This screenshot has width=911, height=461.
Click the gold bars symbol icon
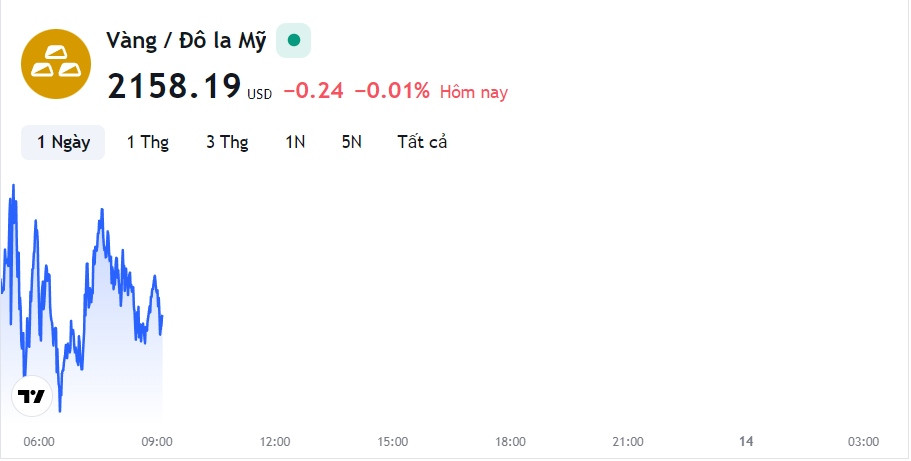click(x=56, y=65)
